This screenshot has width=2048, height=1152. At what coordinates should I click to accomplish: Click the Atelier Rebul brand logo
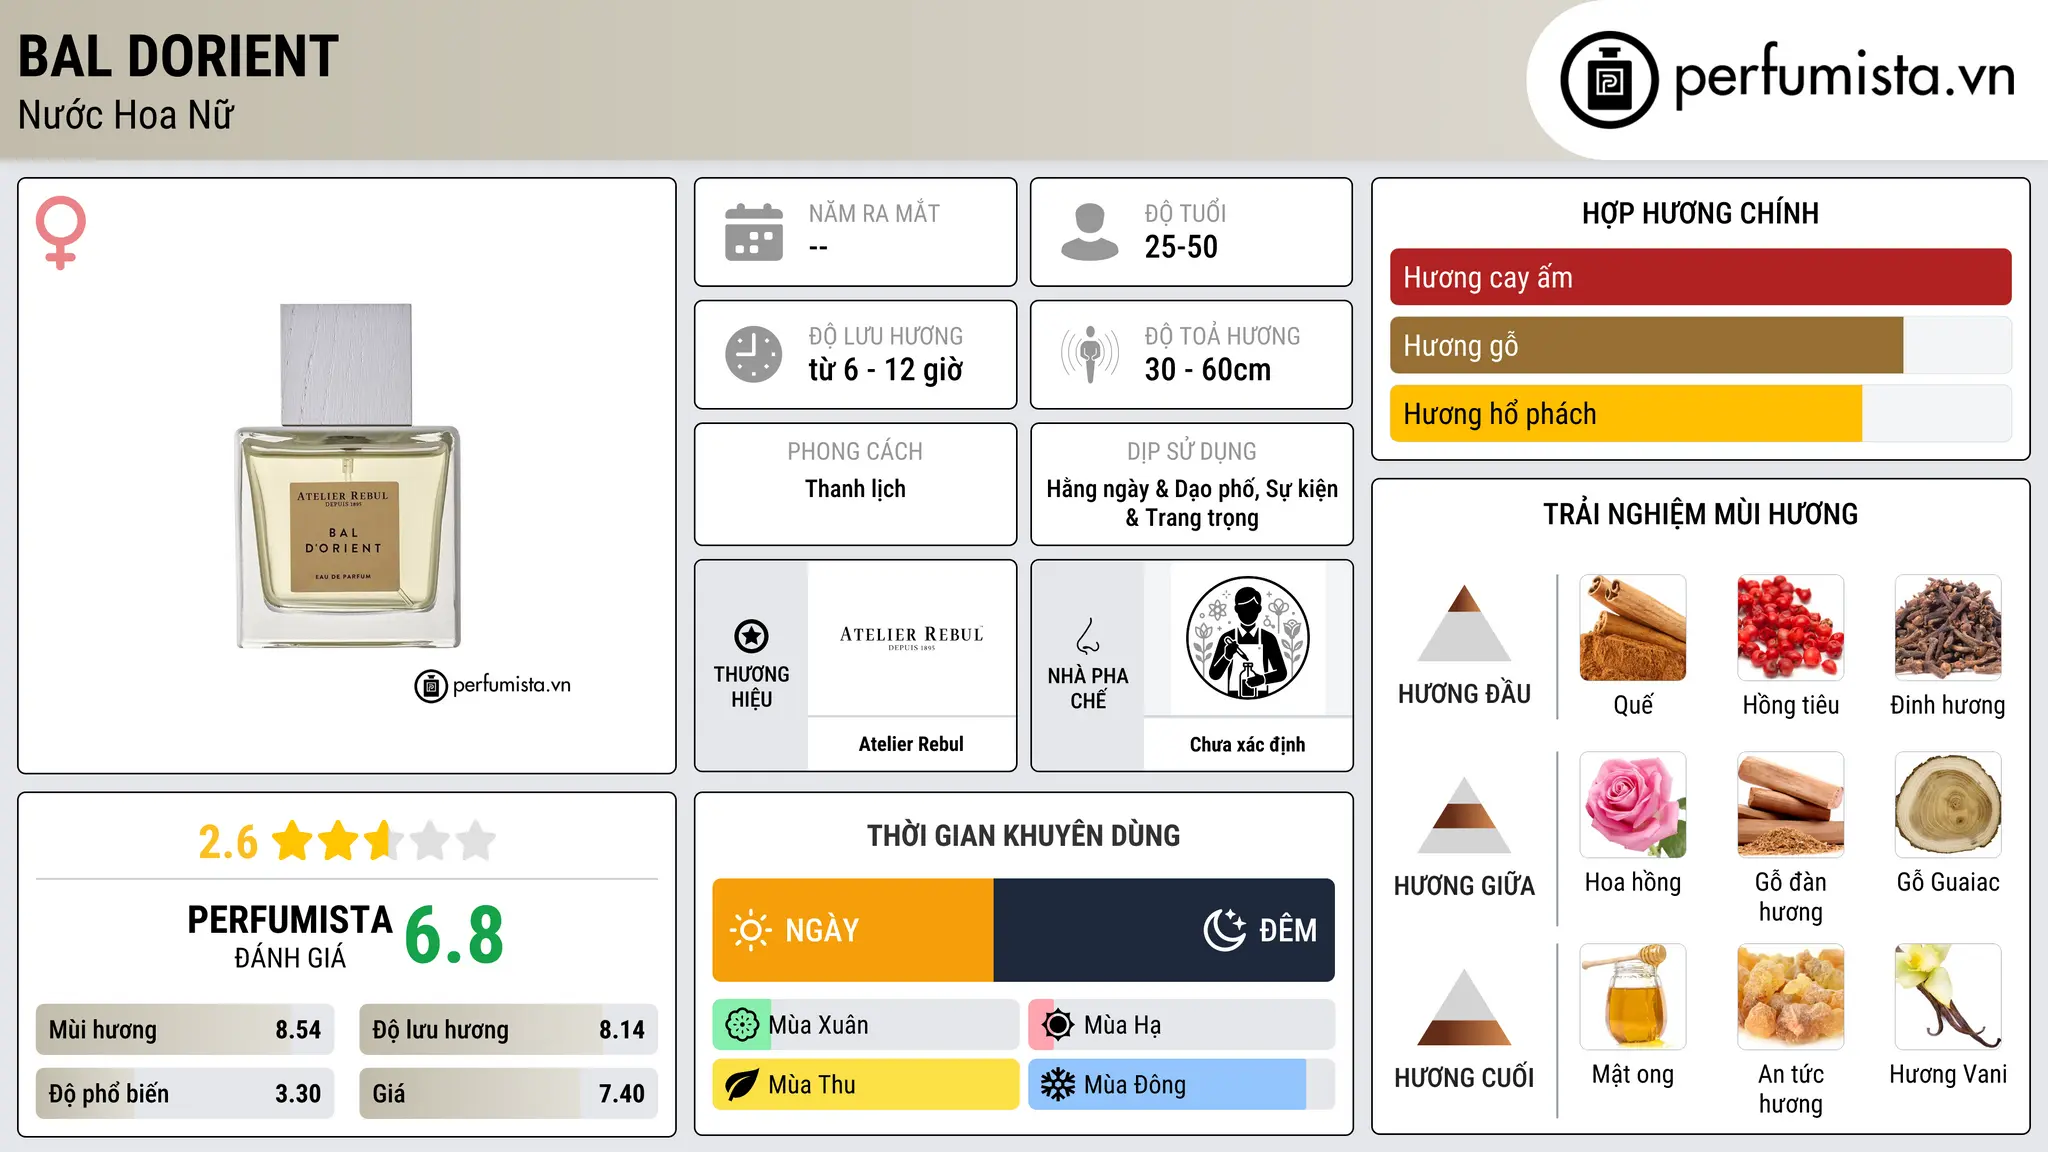click(x=912, y=638)
